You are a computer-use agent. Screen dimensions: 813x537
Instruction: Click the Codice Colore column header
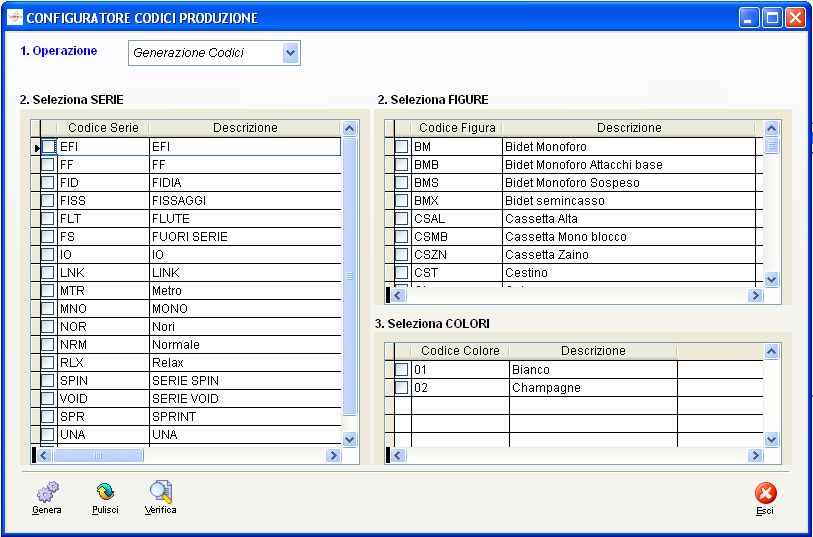(x=460, y=351)
